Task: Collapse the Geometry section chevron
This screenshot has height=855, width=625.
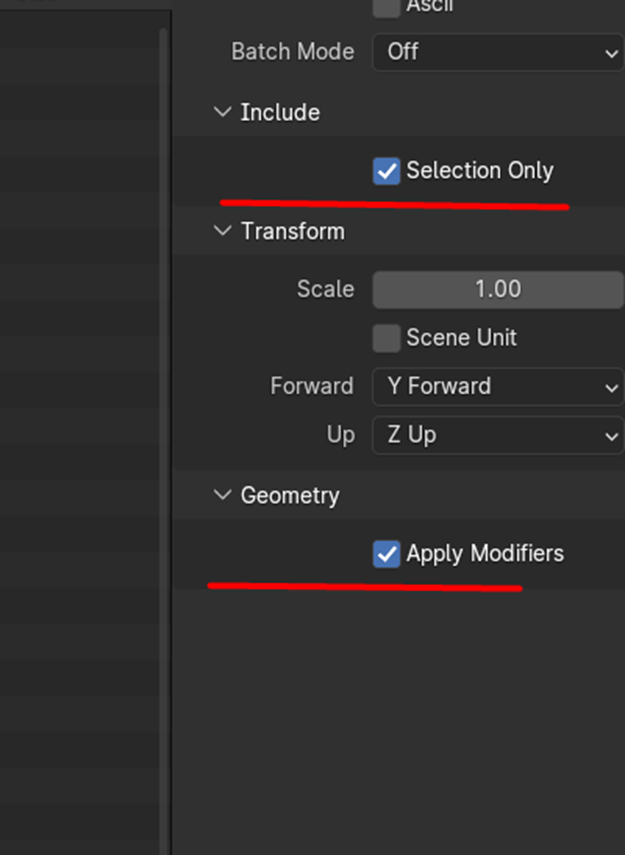Action: (x=222, y=496)
